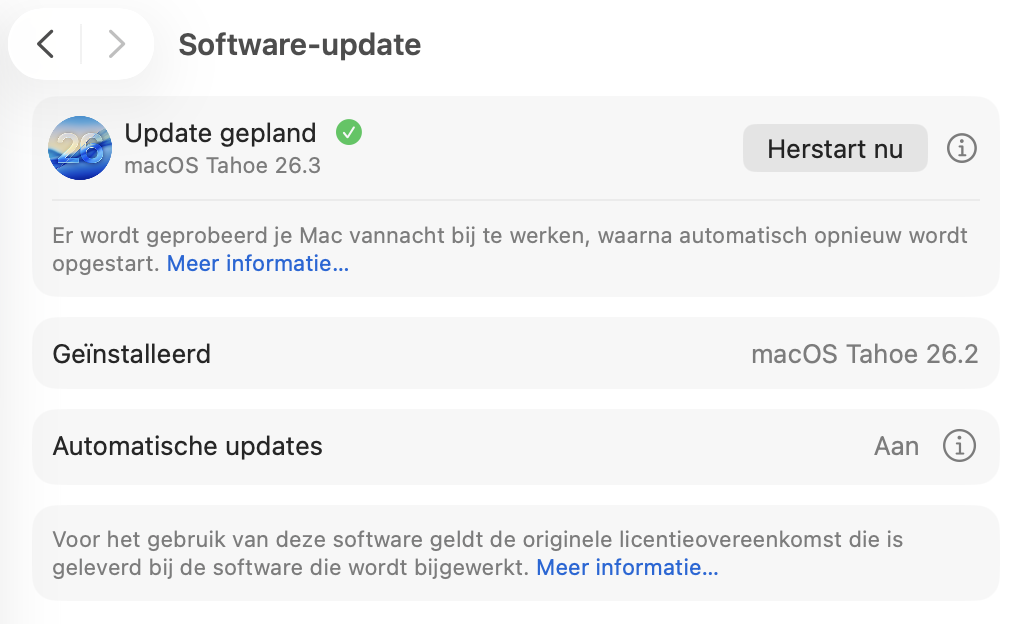Expand the Automatische updates row
Image resolution: width=1010 pixels, height=624 pixels.
(x=187, y=446)
